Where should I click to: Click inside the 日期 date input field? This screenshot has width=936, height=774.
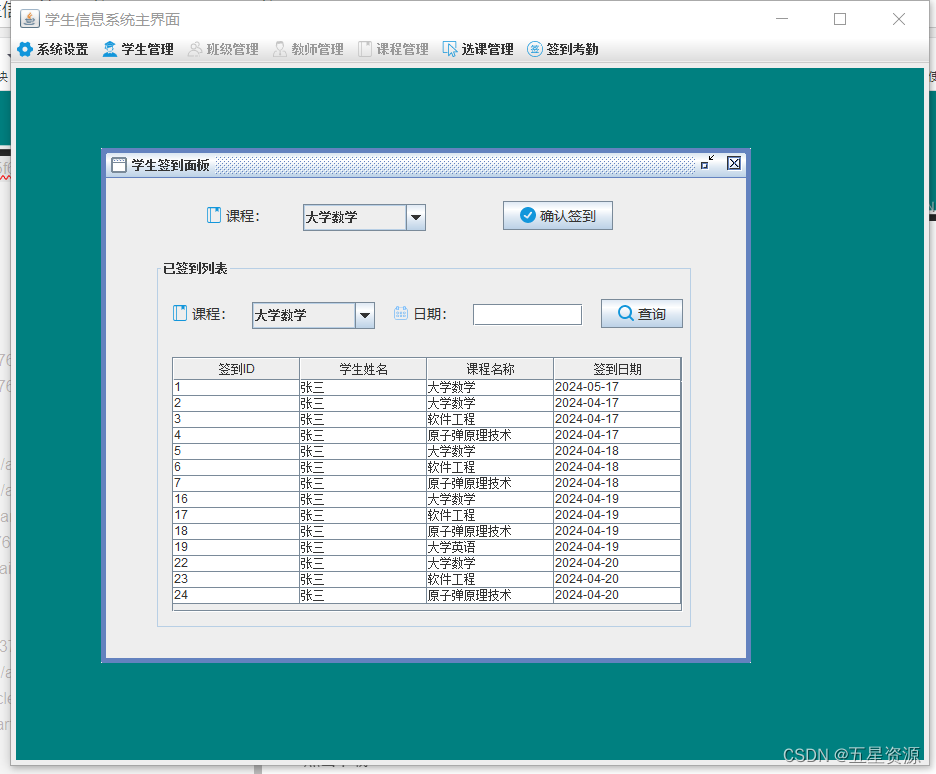(x=527, y=313)
